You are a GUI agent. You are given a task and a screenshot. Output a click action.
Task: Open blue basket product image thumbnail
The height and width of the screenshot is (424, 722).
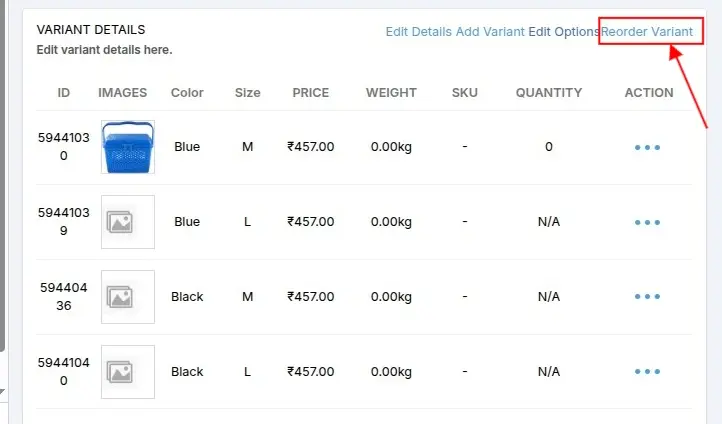128,147
